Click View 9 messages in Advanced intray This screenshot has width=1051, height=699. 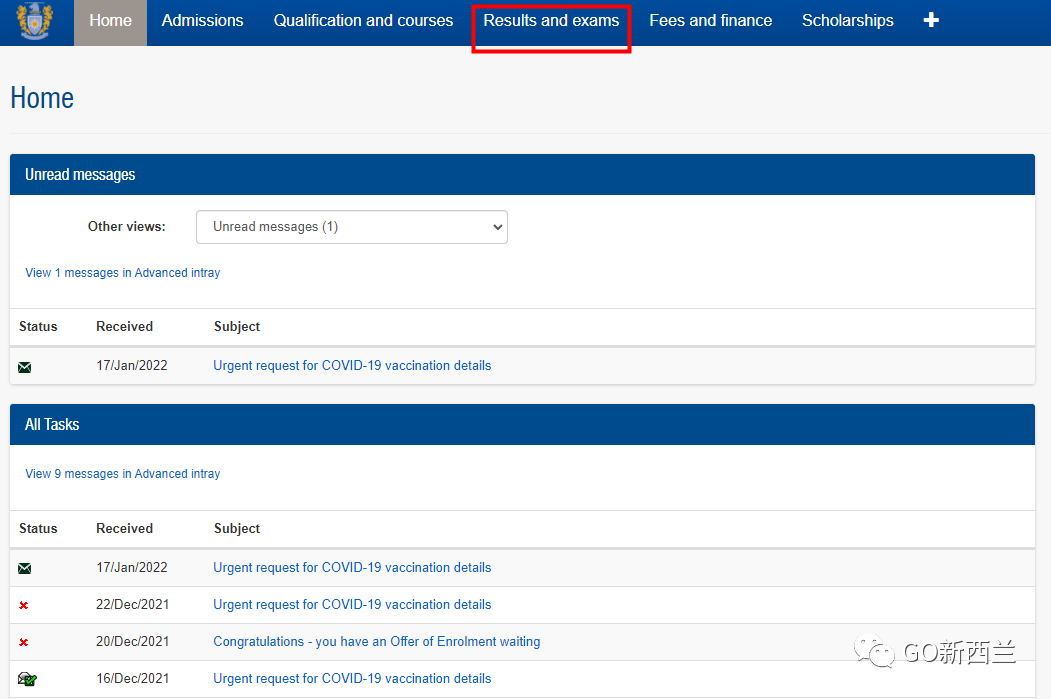coord(123,474)
